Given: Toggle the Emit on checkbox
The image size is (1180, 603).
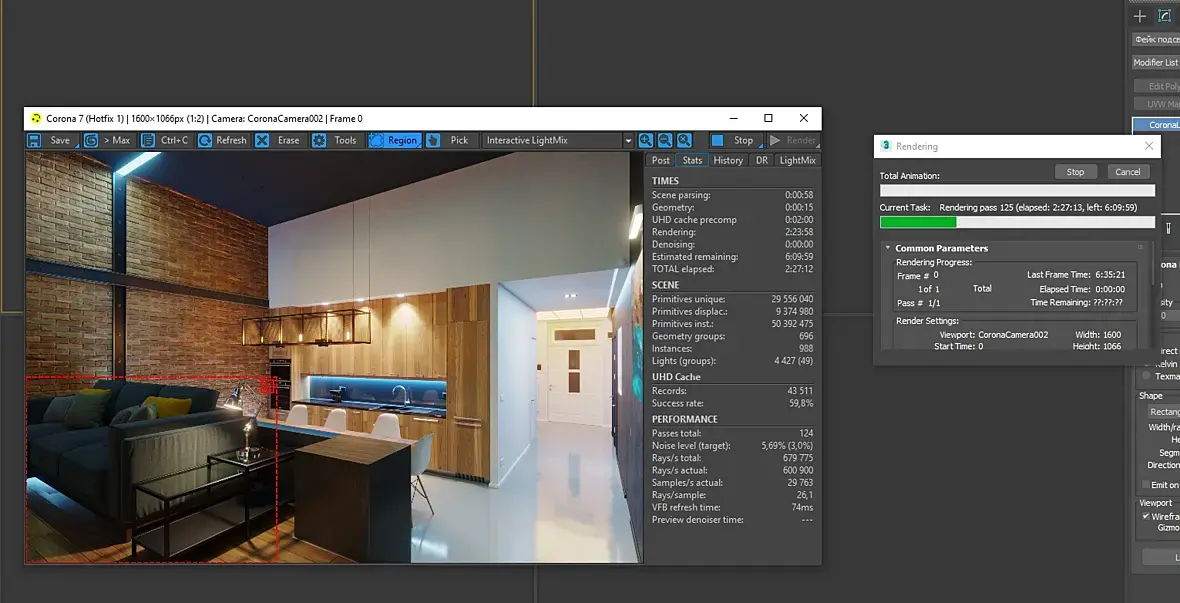Looking at the screenshot, I should click(1146, 485).
